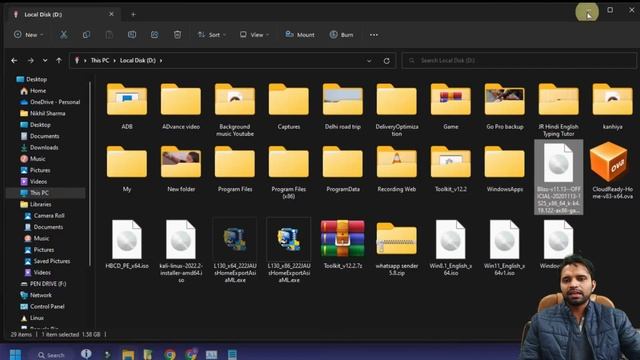Select the Toolkit_v12.2.7z archive
The height and width of the screenshot is (360, 640).
tap(342, 244)
